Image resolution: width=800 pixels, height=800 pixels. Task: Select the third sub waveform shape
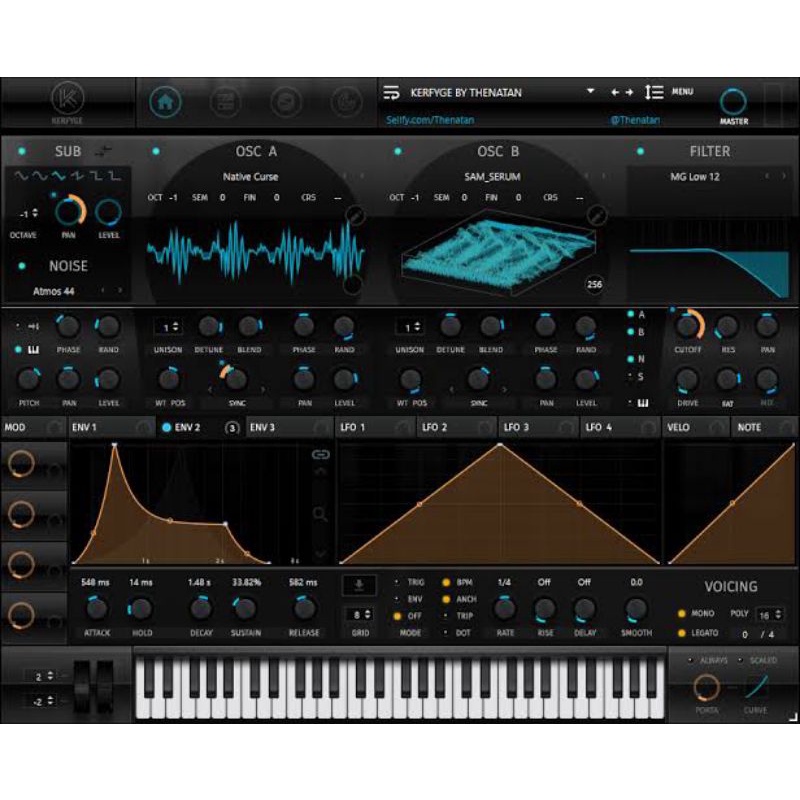[58, 176]
